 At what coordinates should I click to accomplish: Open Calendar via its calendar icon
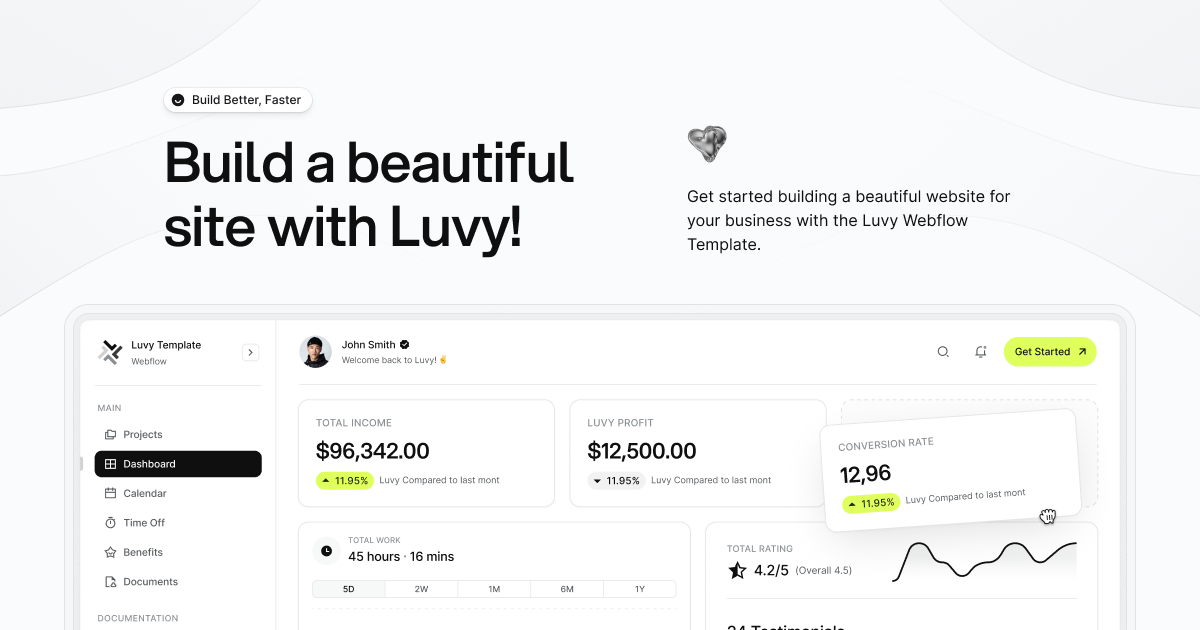pos(112,493)
